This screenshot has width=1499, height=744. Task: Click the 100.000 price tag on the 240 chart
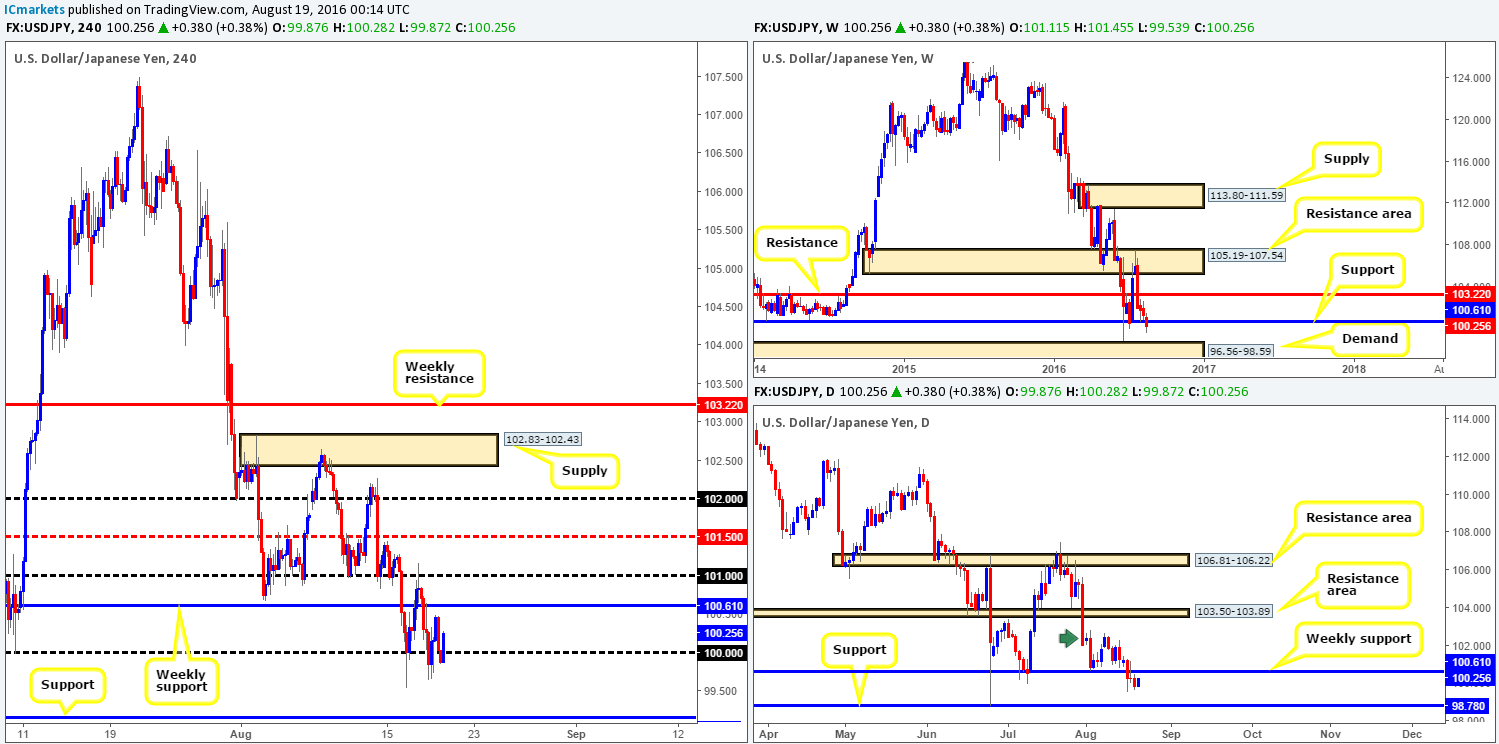point(720,653)
